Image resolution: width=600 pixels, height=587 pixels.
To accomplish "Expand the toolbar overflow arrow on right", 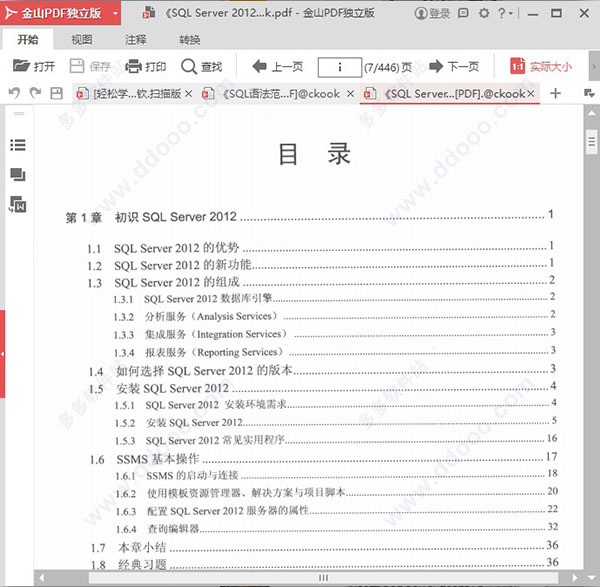I will point(594,67).
